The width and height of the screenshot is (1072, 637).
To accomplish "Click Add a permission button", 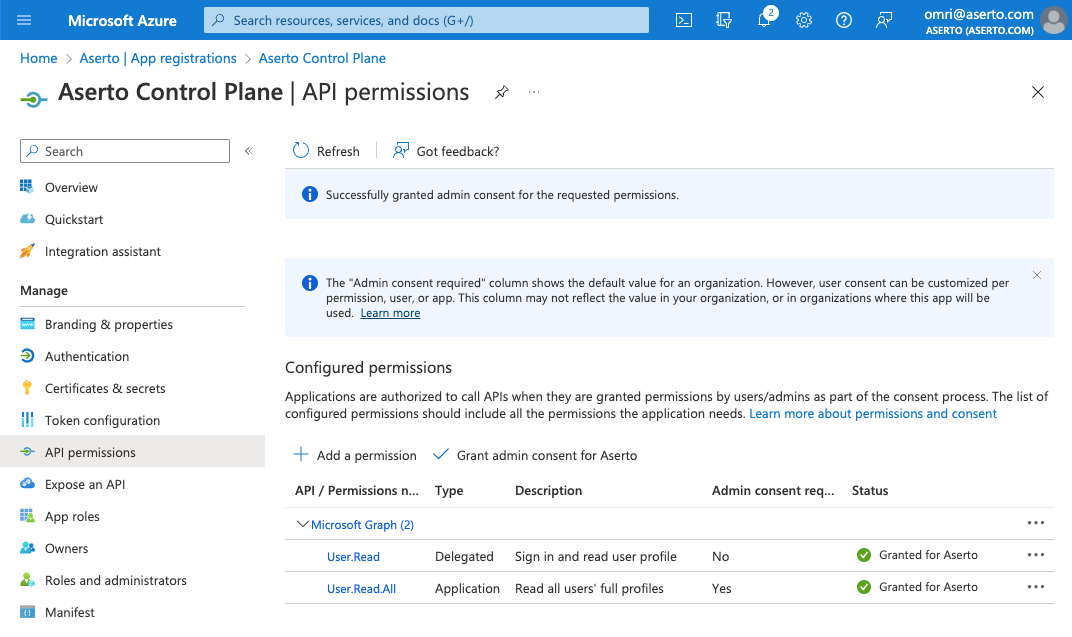I will (x=355, y=455).
